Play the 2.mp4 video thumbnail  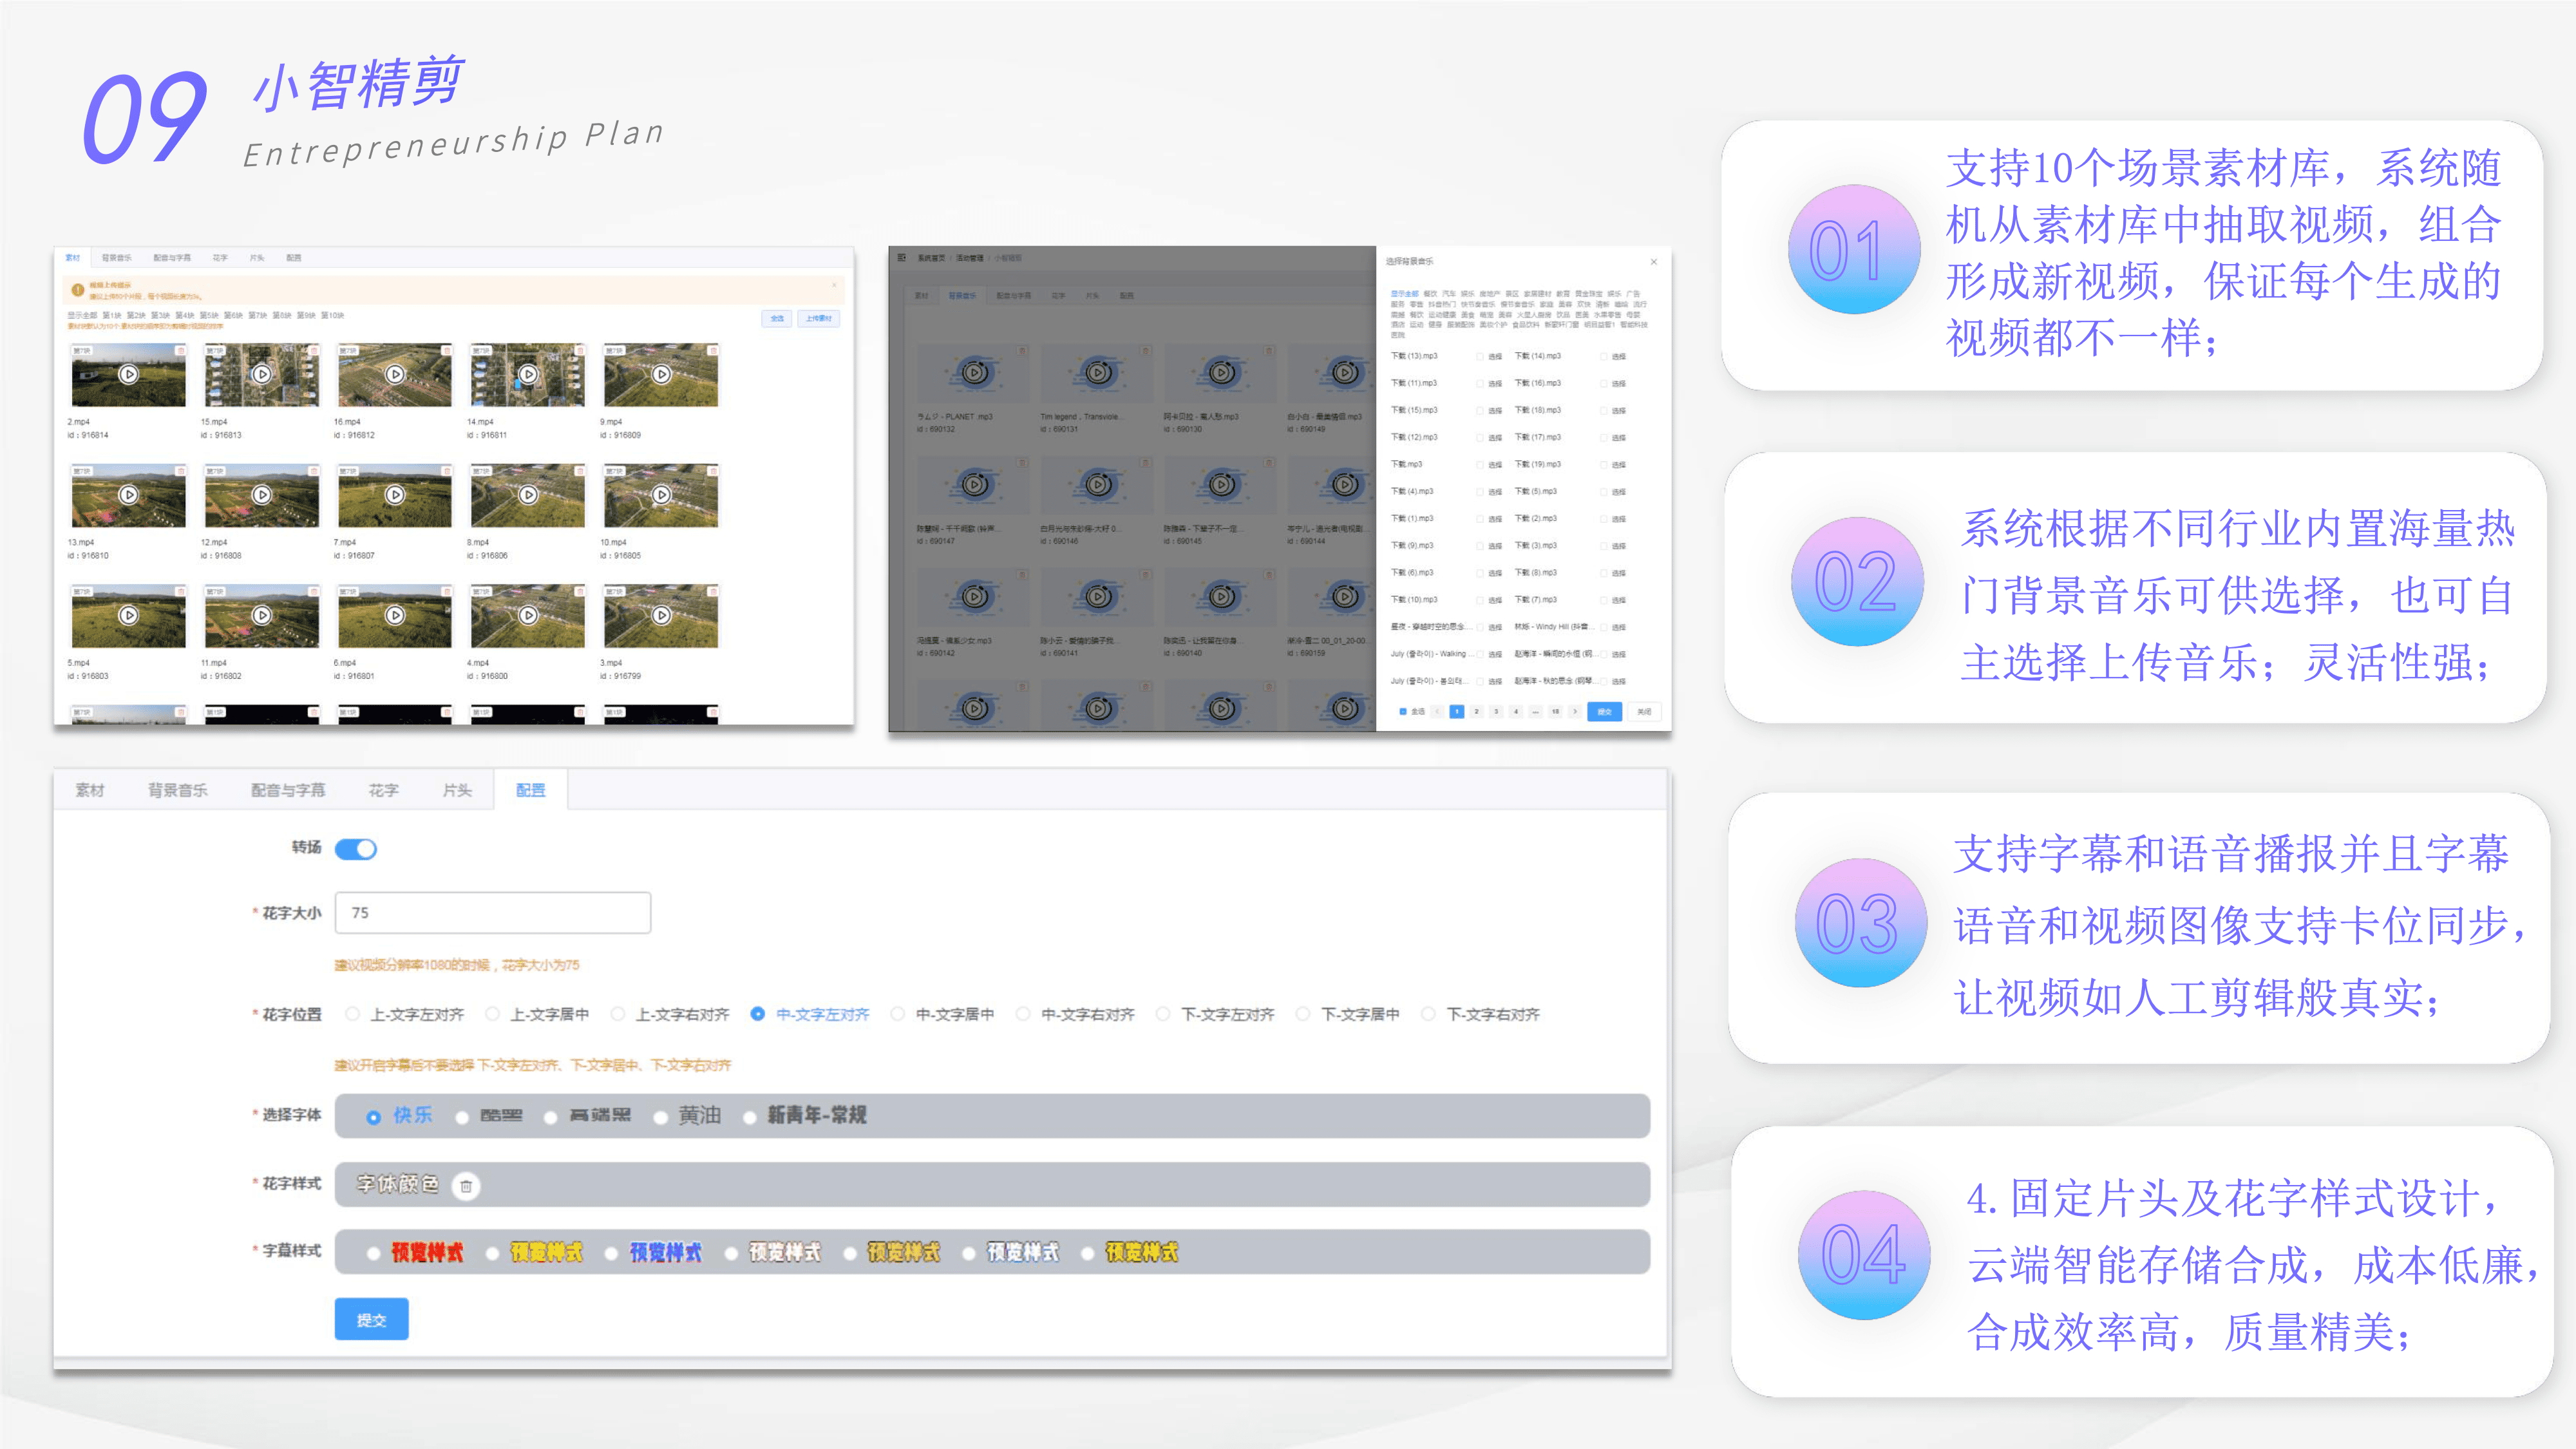pos(128,375)
